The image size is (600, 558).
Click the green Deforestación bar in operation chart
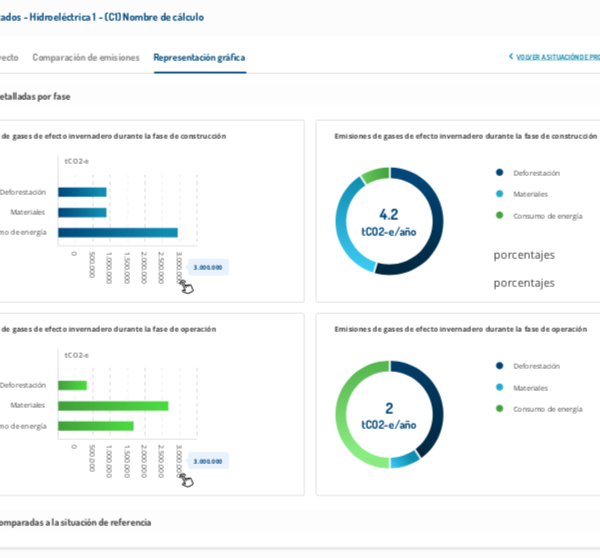(72, 385)
